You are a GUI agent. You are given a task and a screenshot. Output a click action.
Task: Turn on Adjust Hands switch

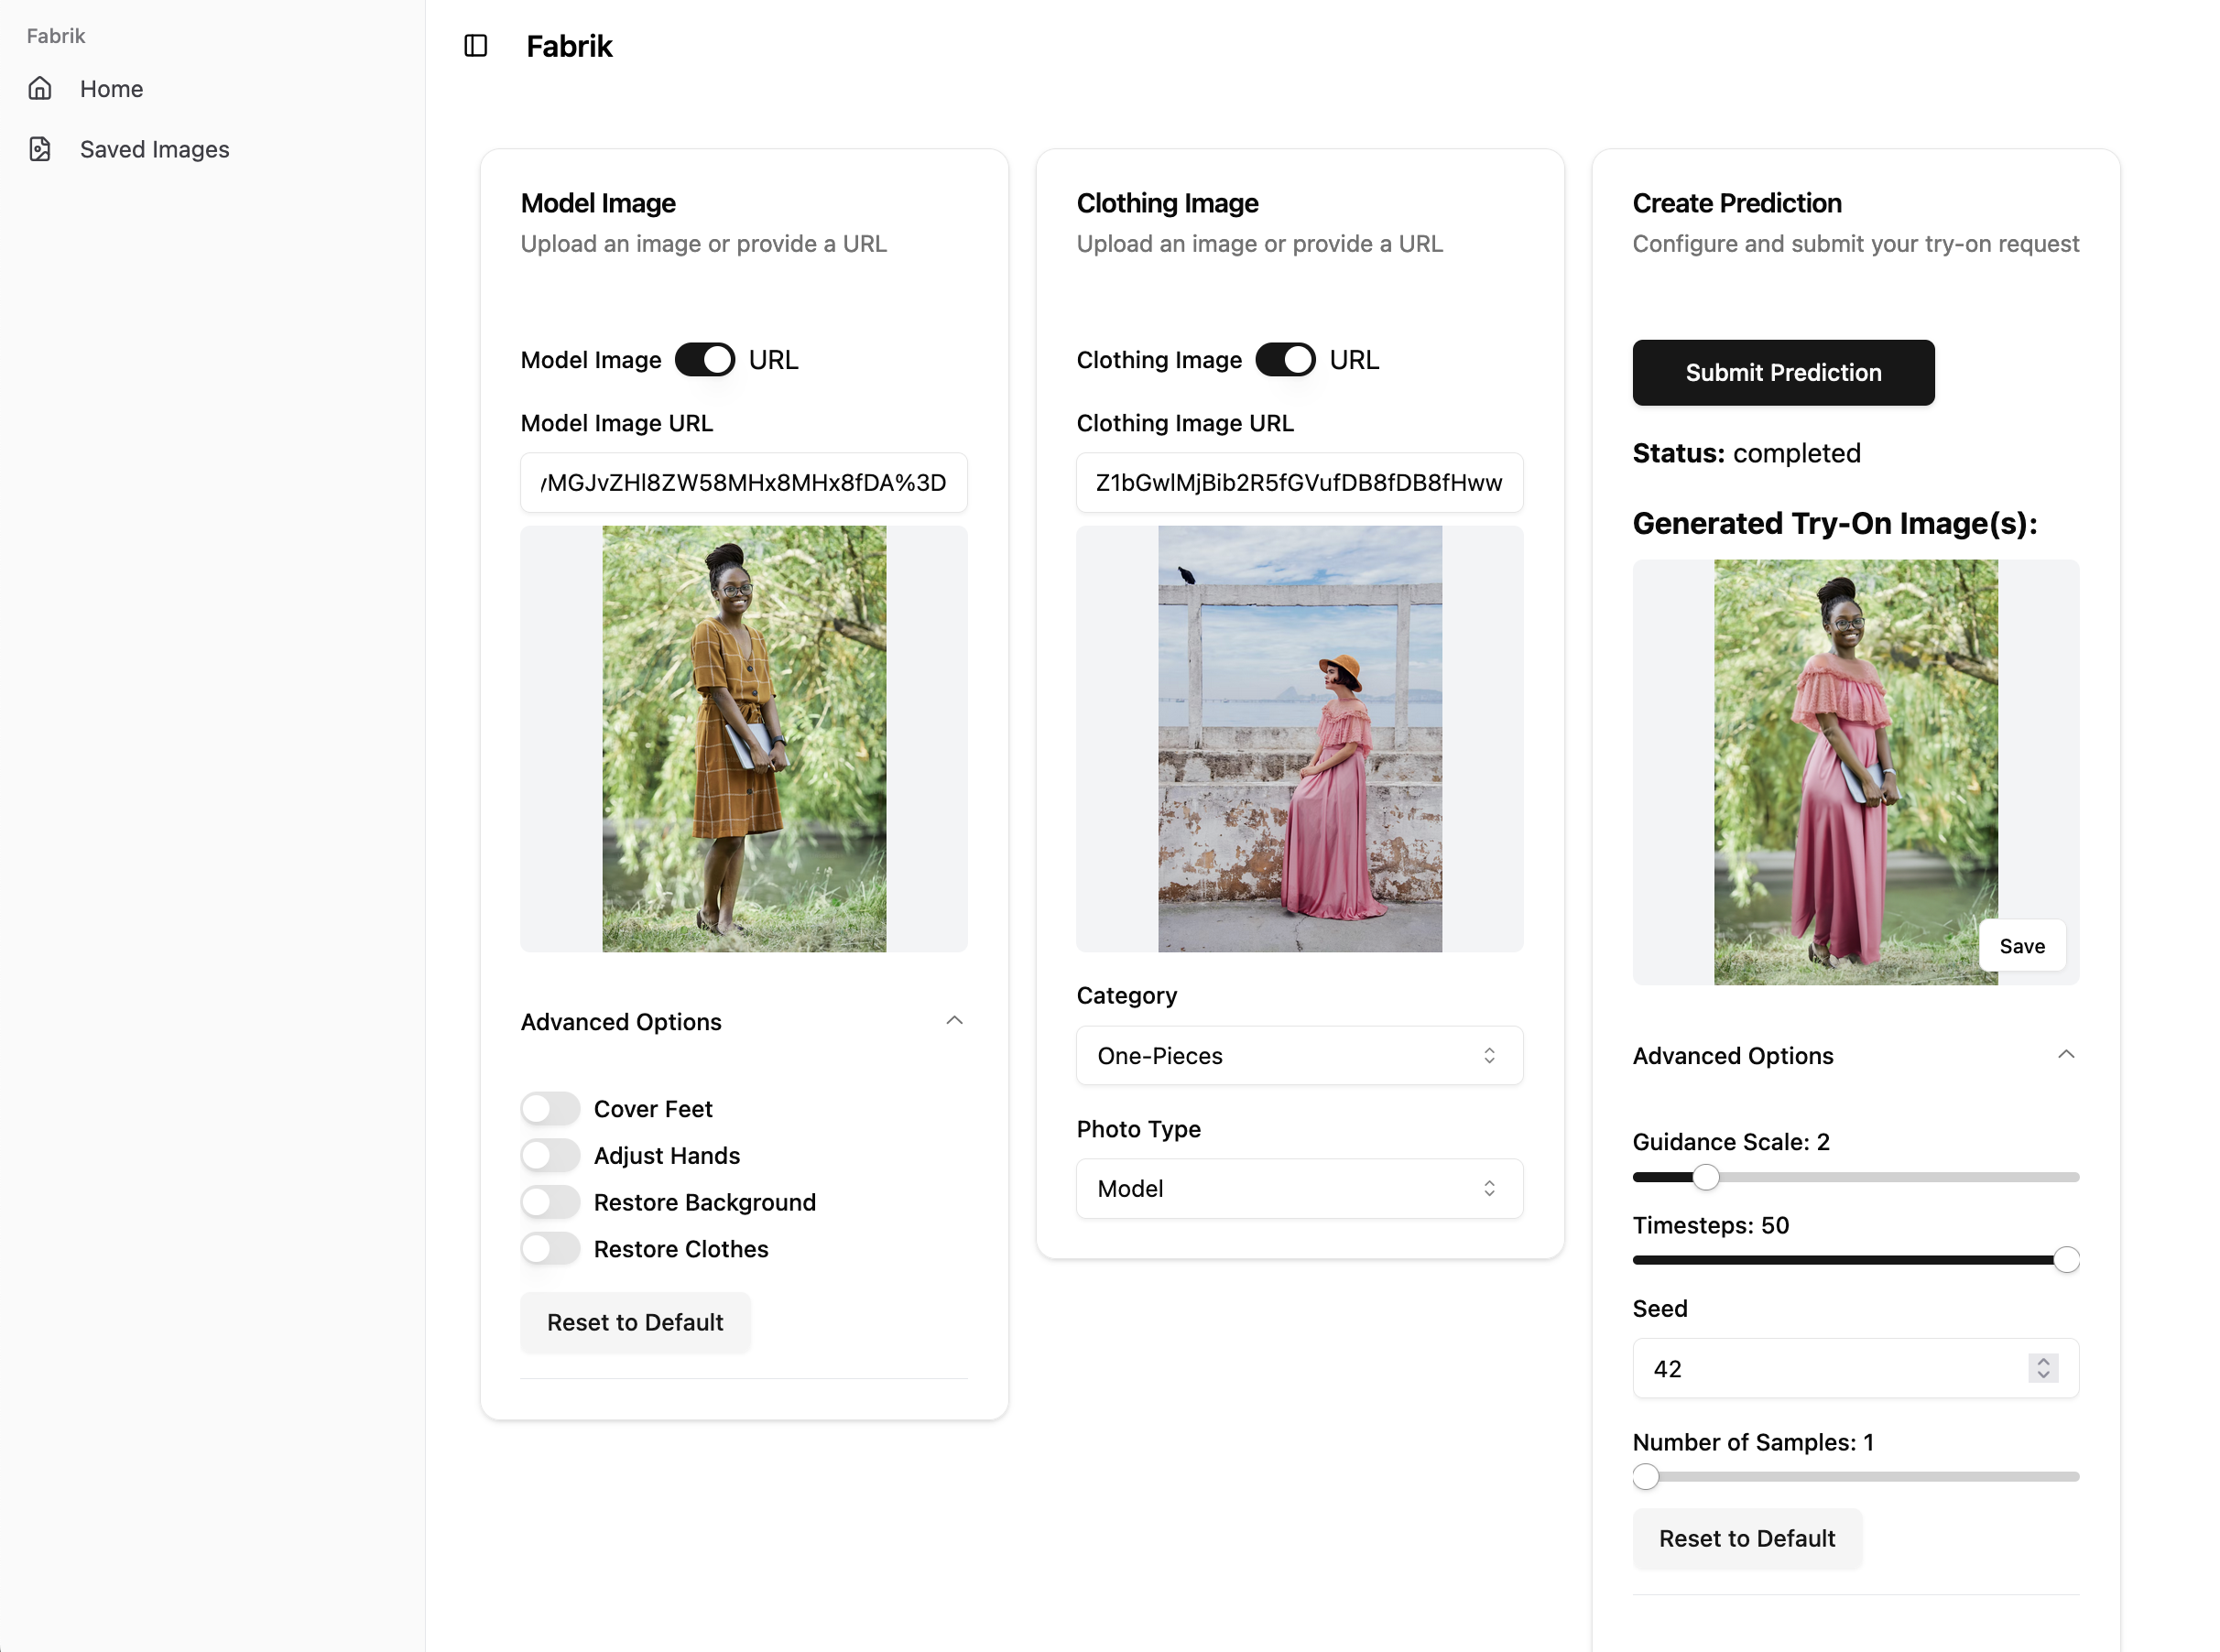click(550, 1156)
